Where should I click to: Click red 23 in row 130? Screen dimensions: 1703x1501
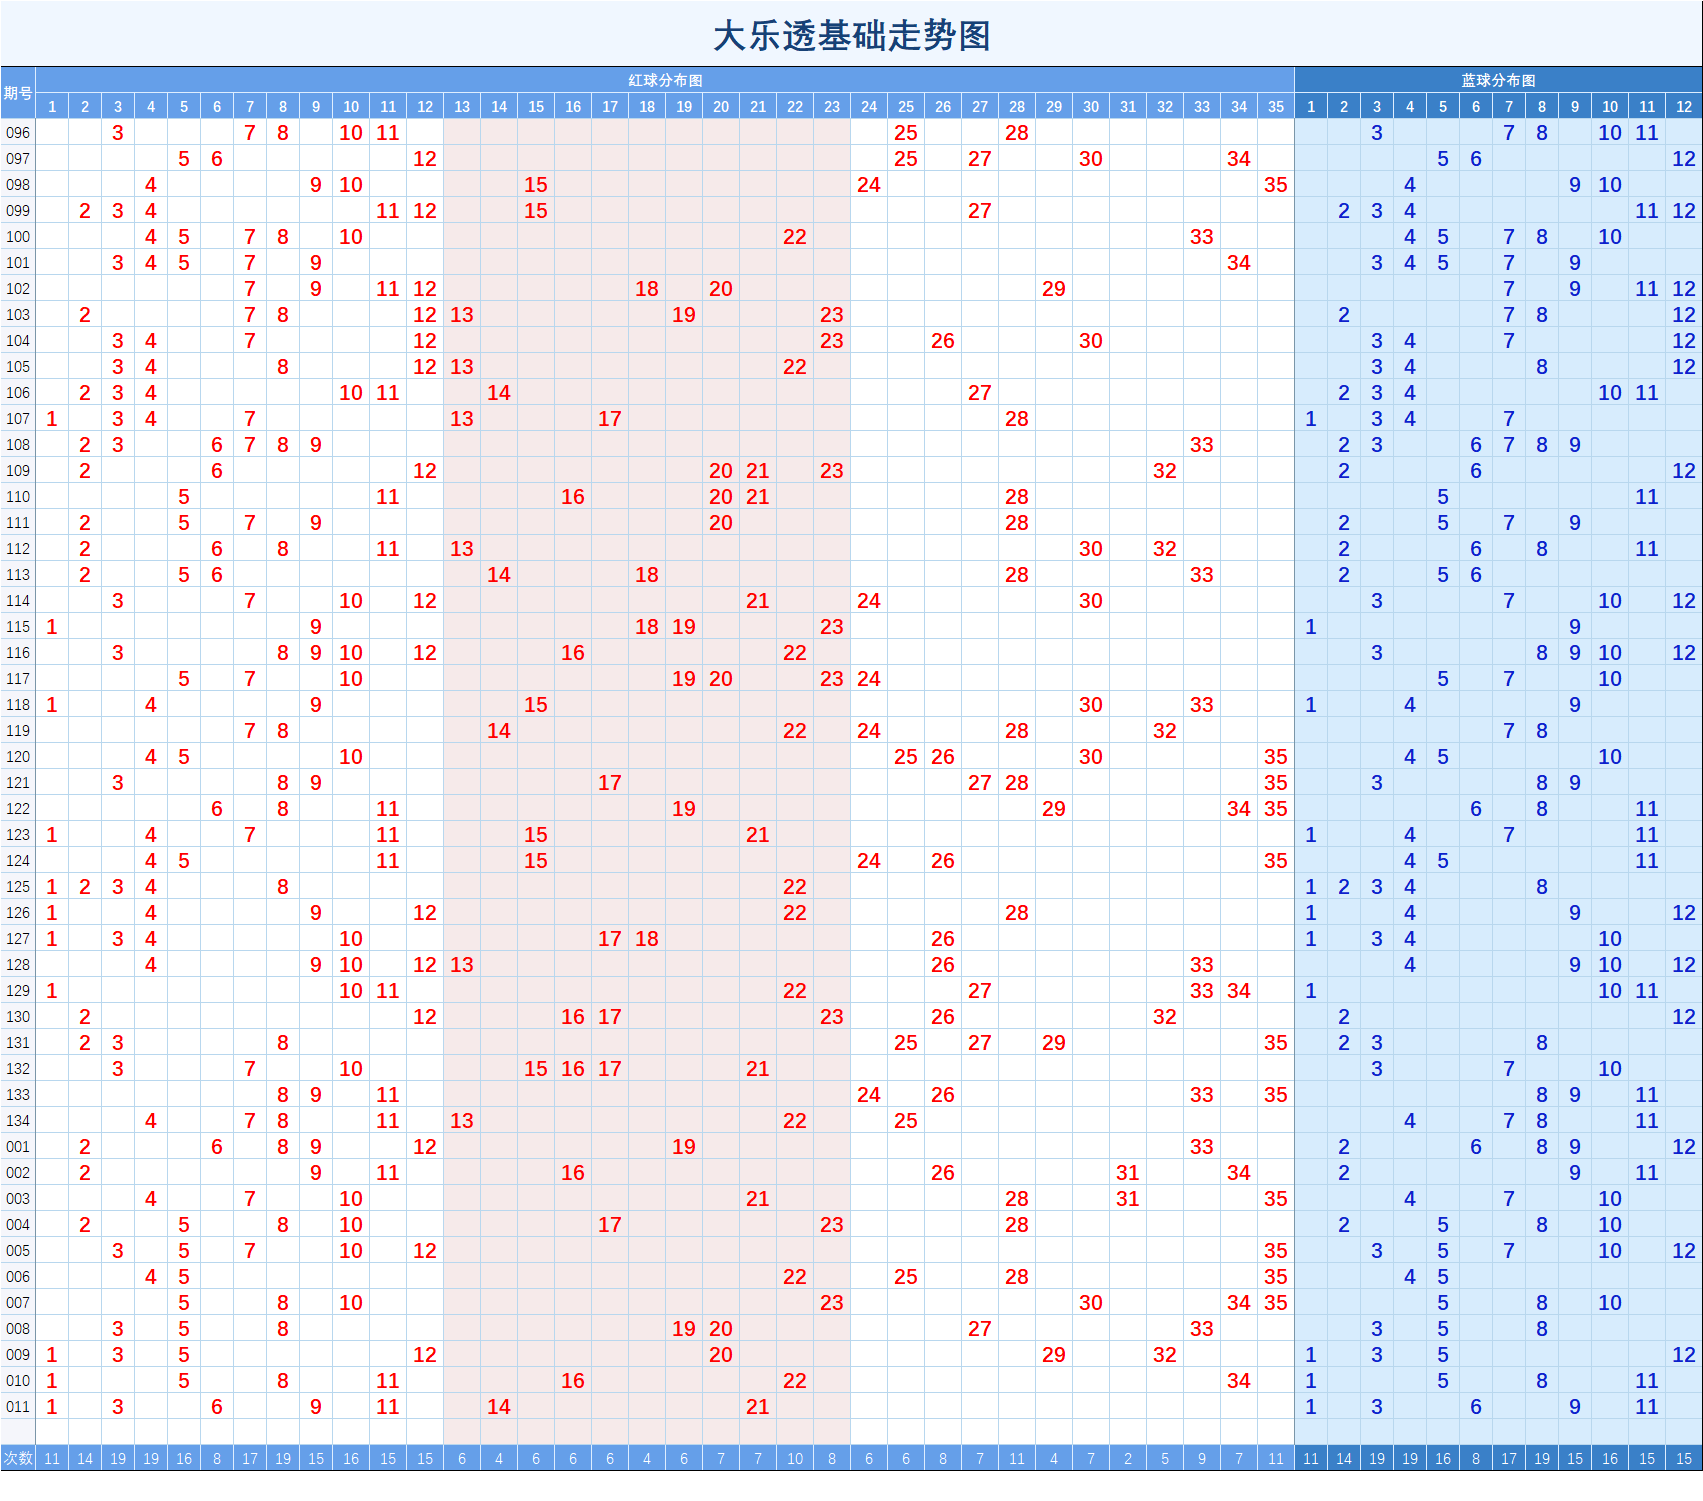(x=832, y=1016)
